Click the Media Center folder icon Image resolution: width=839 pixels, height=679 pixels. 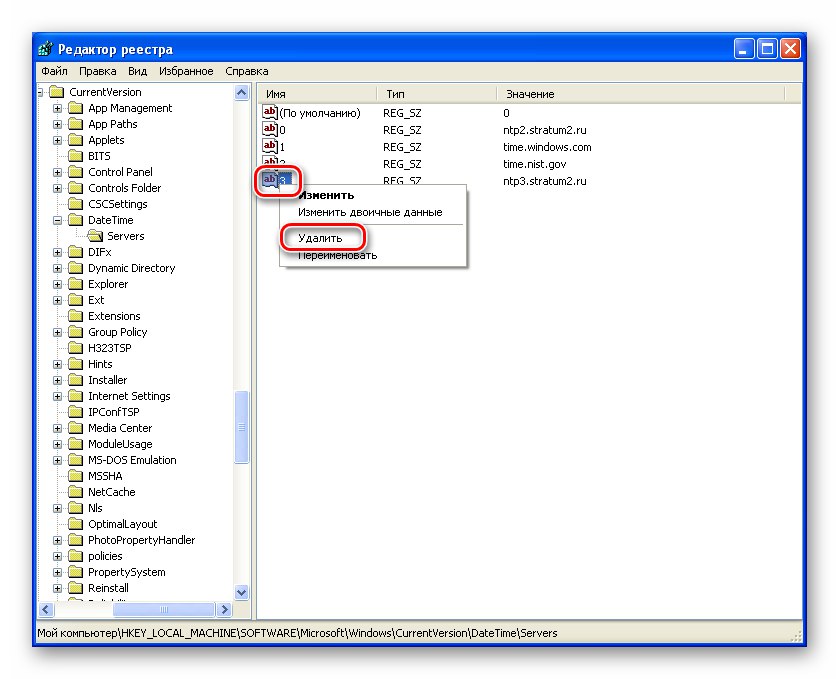coord(75,428)
